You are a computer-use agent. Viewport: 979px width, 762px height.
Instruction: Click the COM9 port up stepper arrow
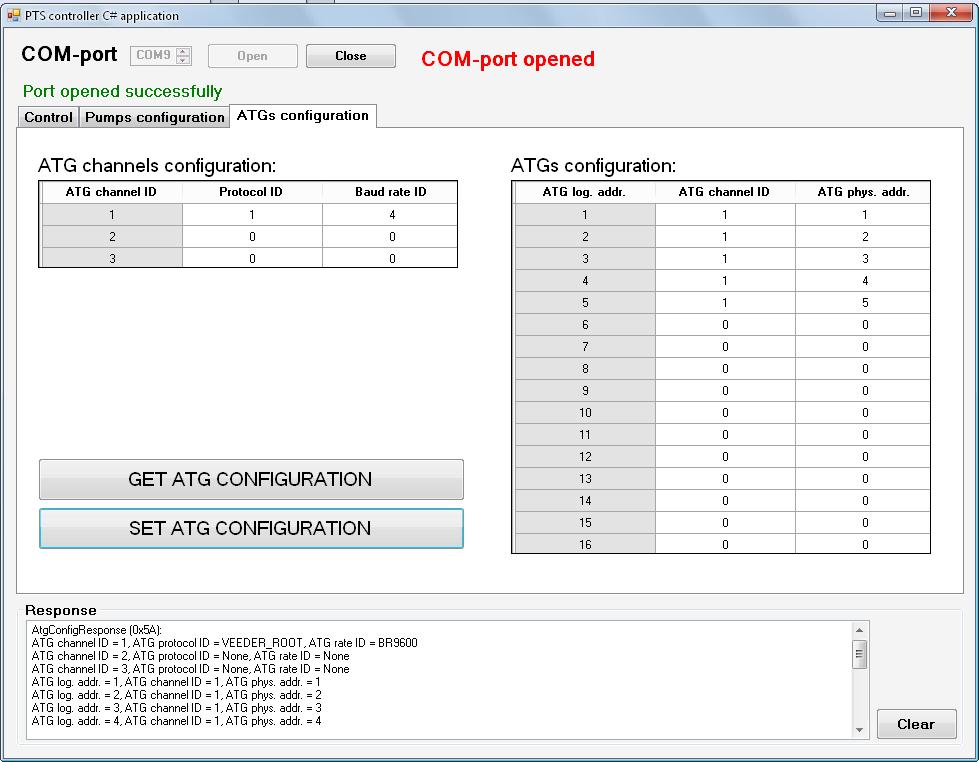coord(183,51)
